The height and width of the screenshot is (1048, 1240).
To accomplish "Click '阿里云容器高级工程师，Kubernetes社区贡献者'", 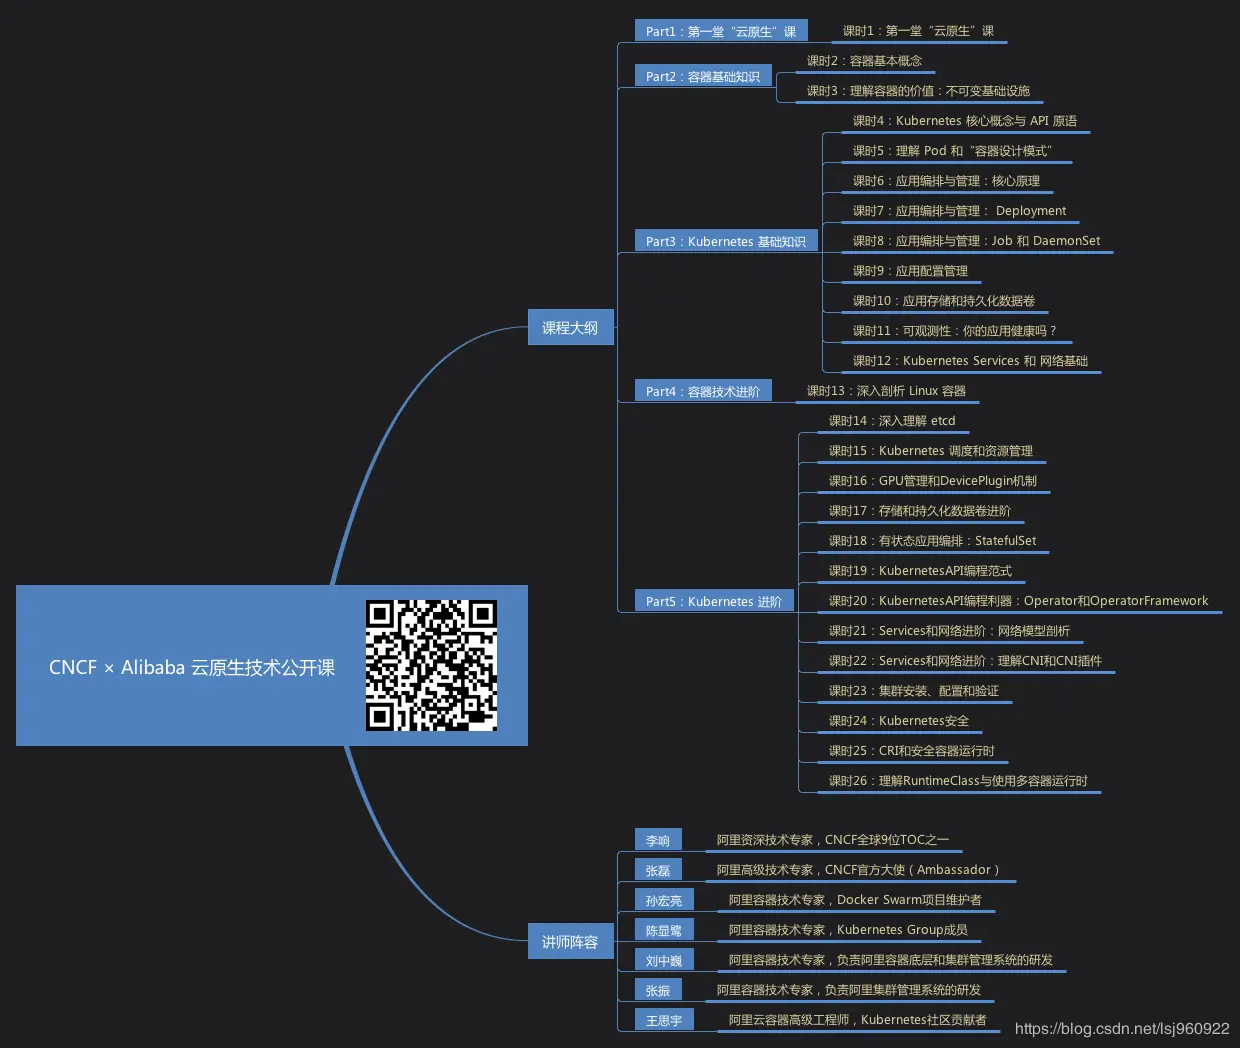I will pyautogui.click(x=857, y=1020).
